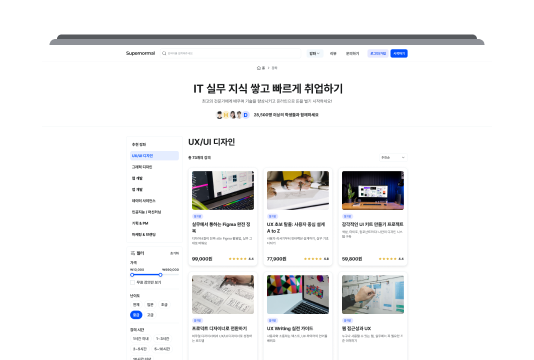This screenshot has height=360, width=534.
Task: Select the 3-6시간 duration chip
Action: (140, 349)
